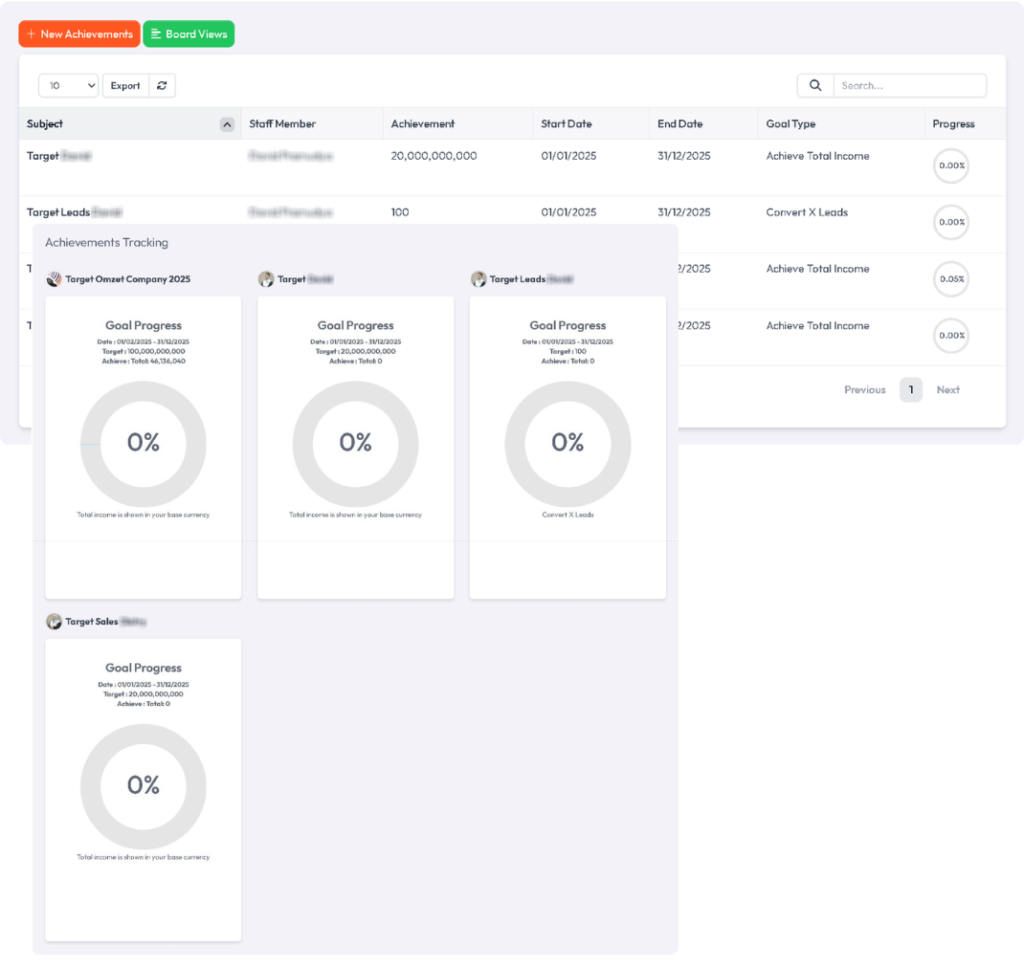Sort by Achievement column header
This screenshot has width=1024, height=968.
point(422,124)
